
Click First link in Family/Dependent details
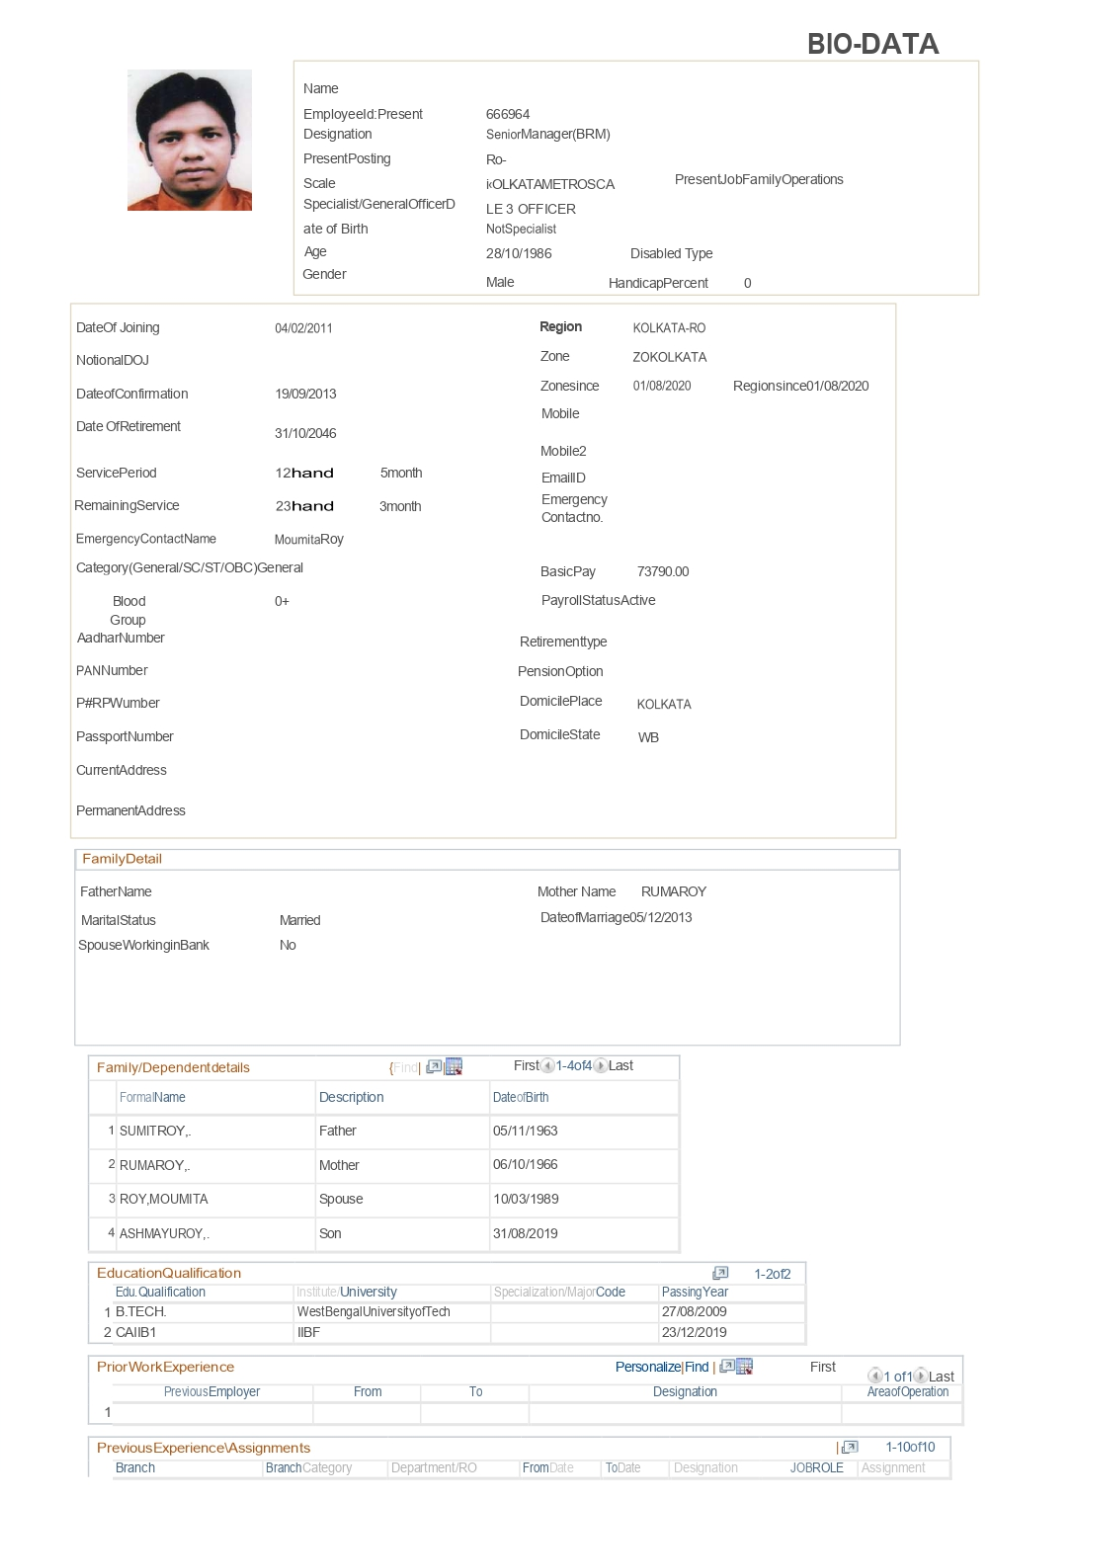pos(526,1066)
